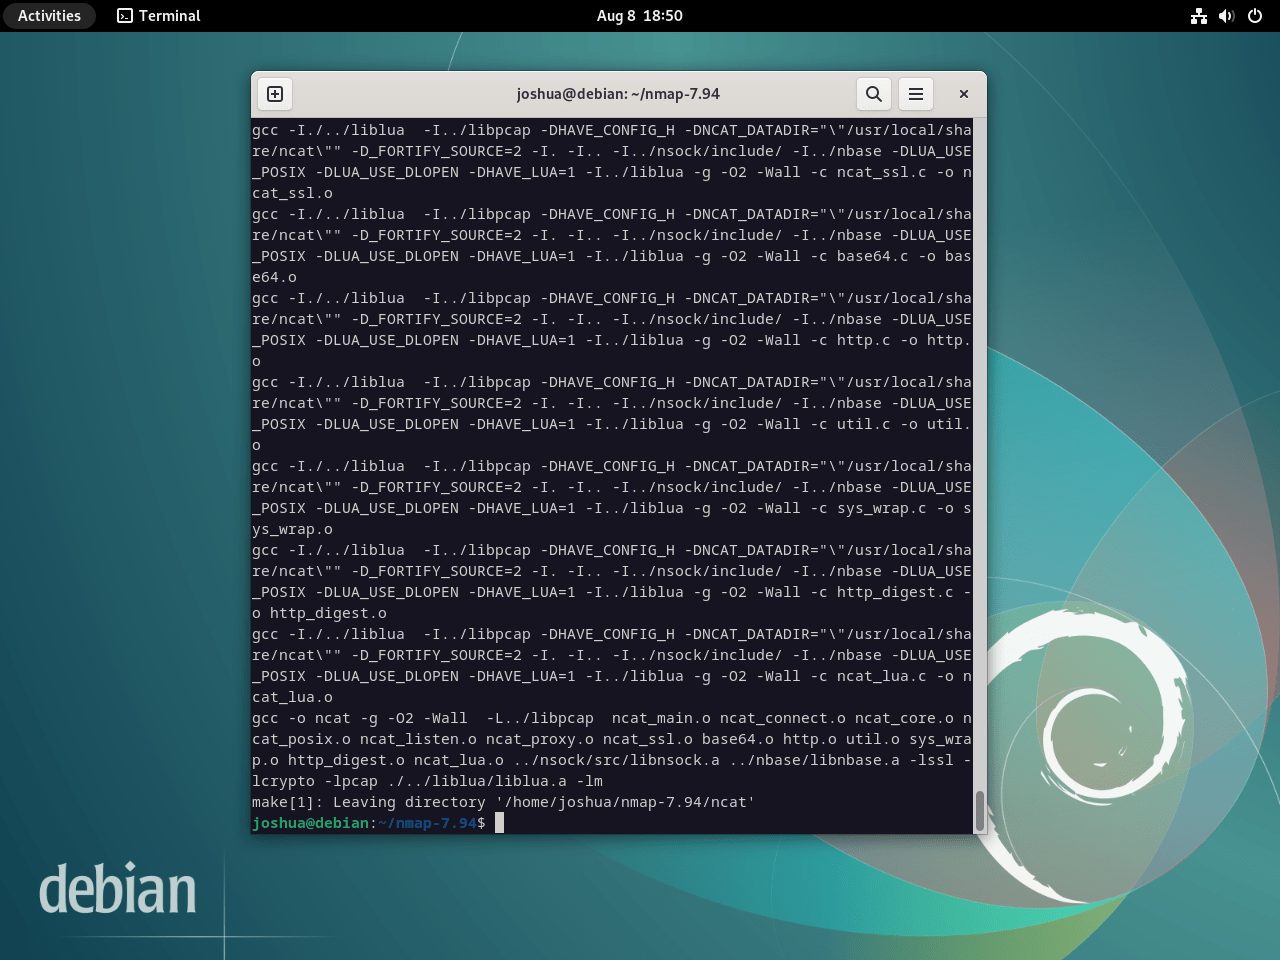Open a new terminal tab

click(274, 93)
